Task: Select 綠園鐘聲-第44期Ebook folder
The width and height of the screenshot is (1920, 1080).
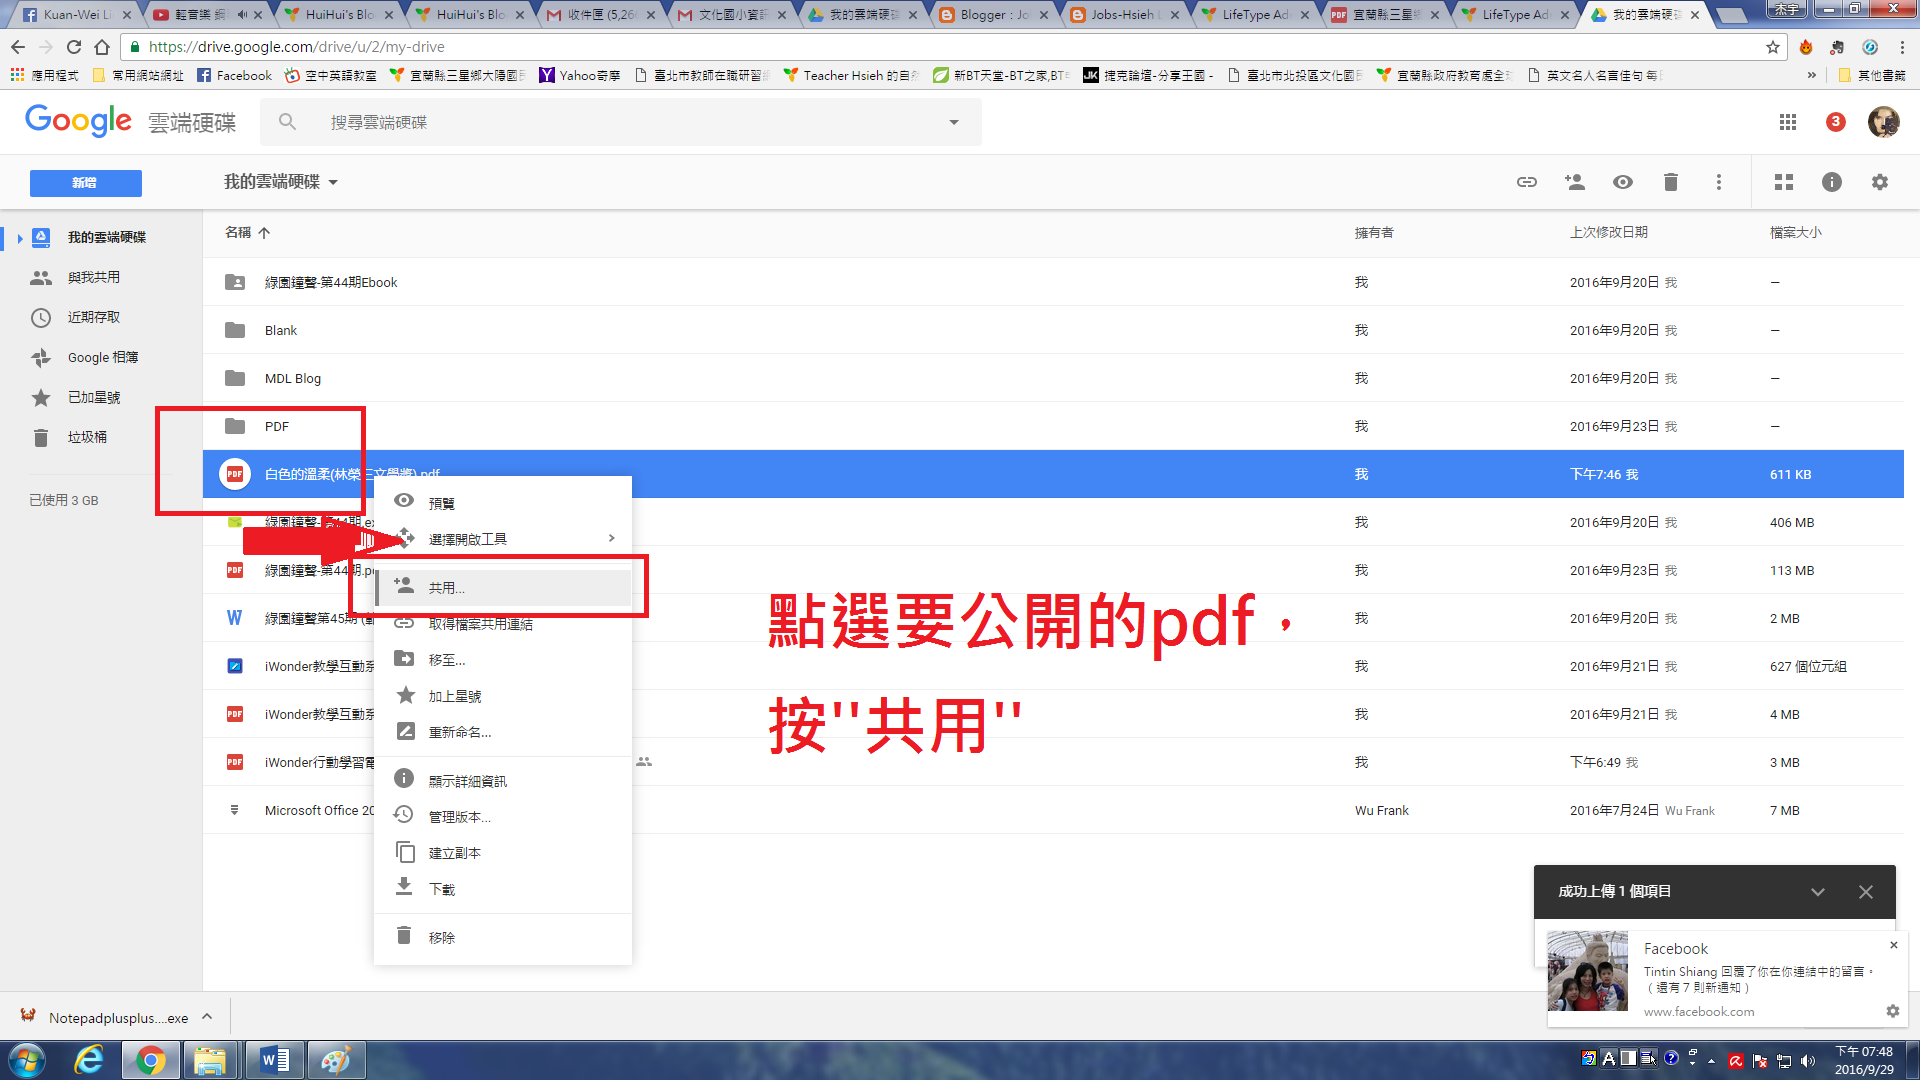Action: 1053,282
